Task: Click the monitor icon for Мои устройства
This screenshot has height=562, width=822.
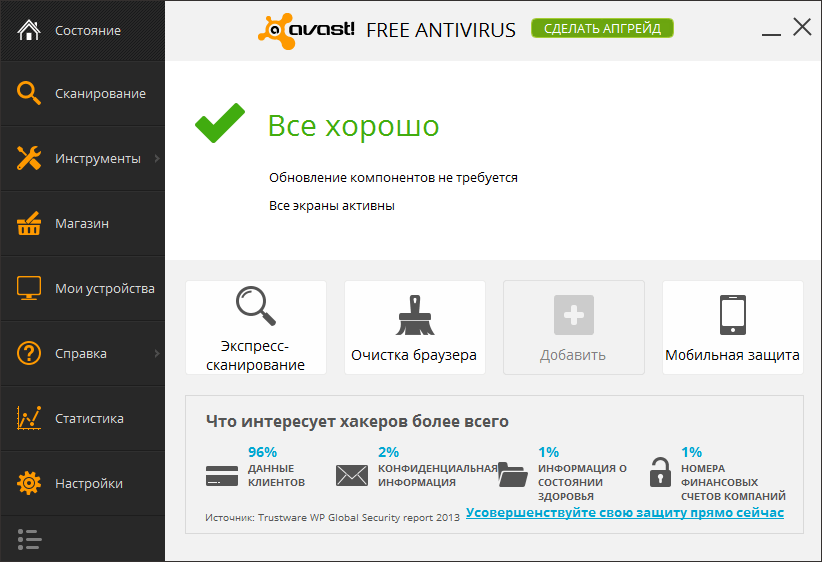Action: tap(28, 288)
